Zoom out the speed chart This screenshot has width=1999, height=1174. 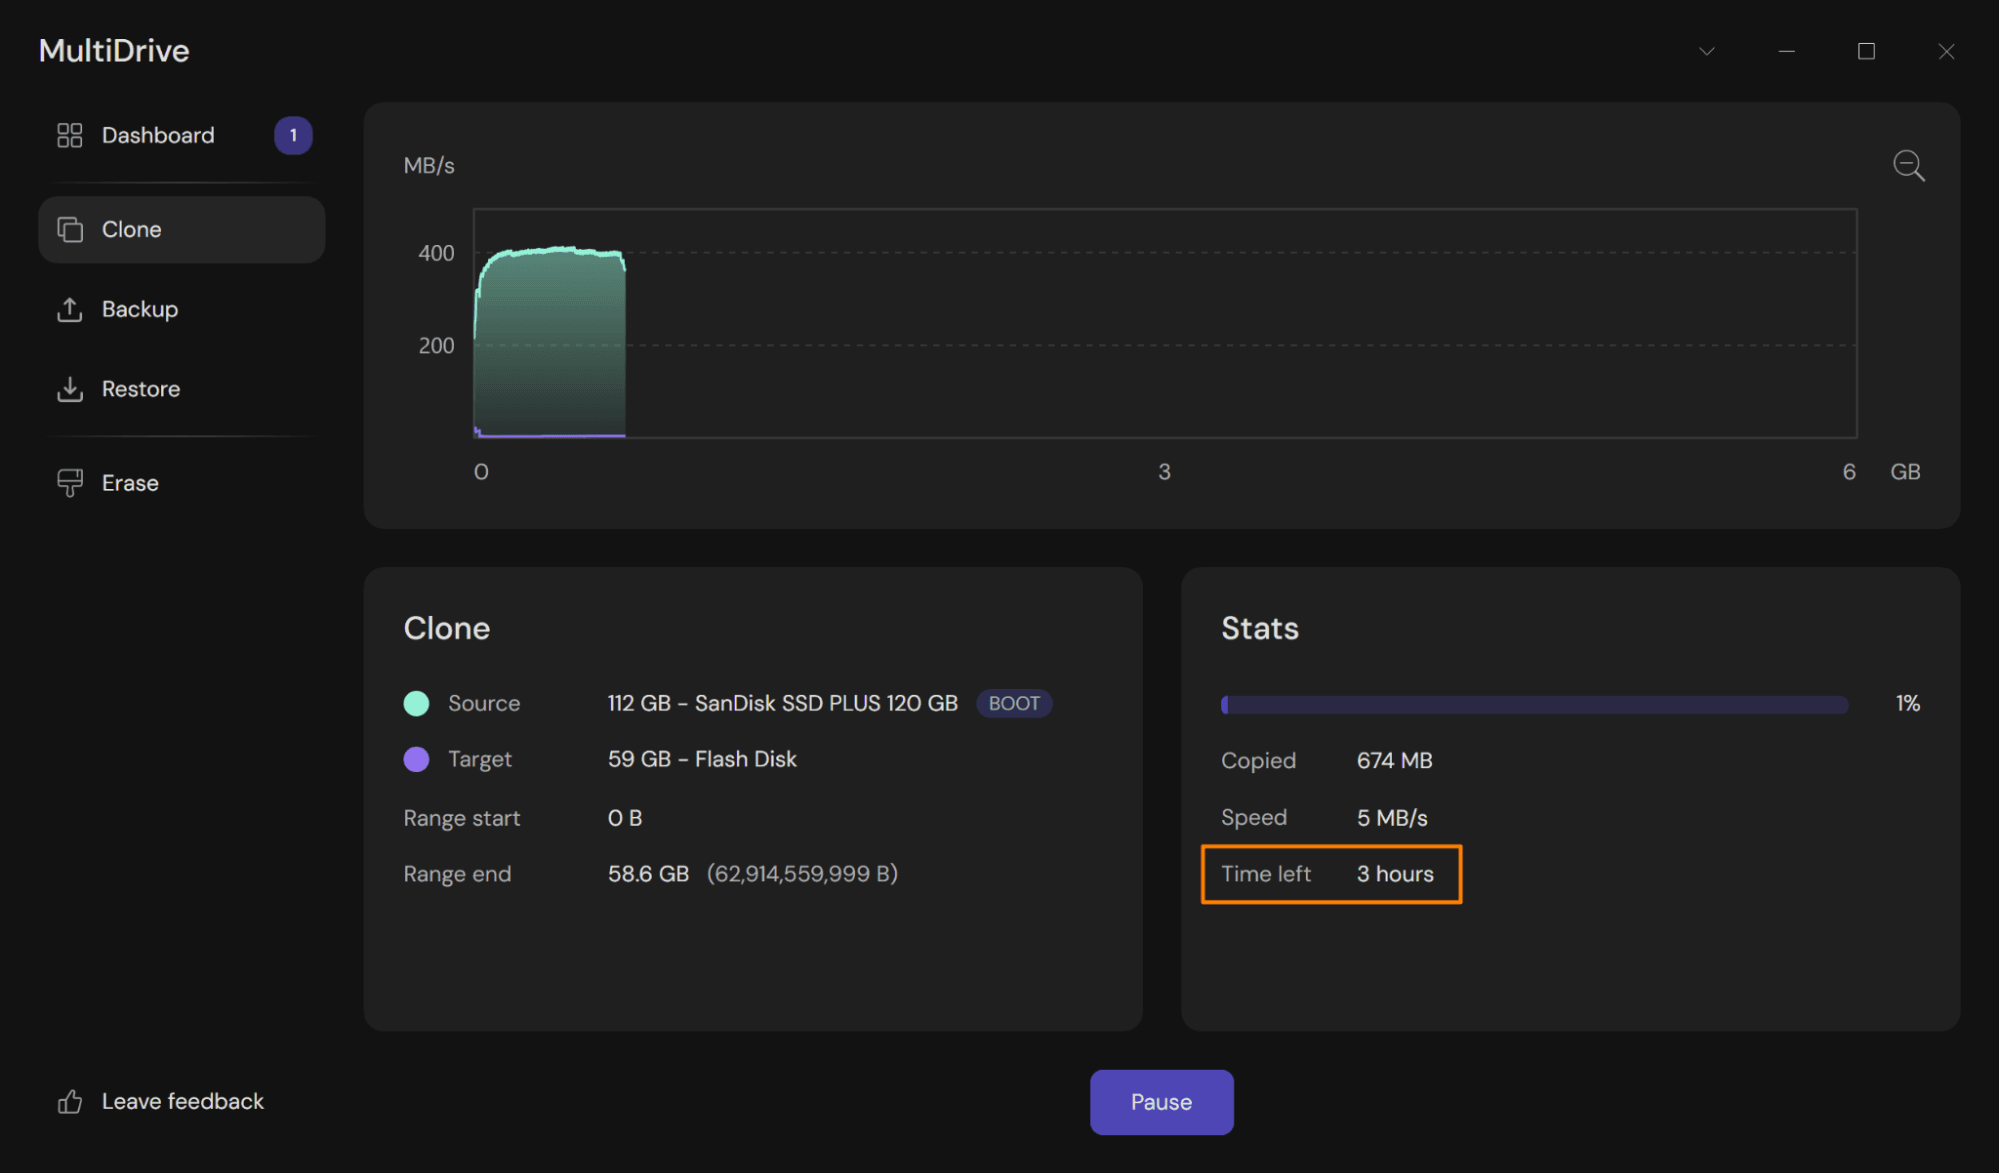coord(1908,165)
